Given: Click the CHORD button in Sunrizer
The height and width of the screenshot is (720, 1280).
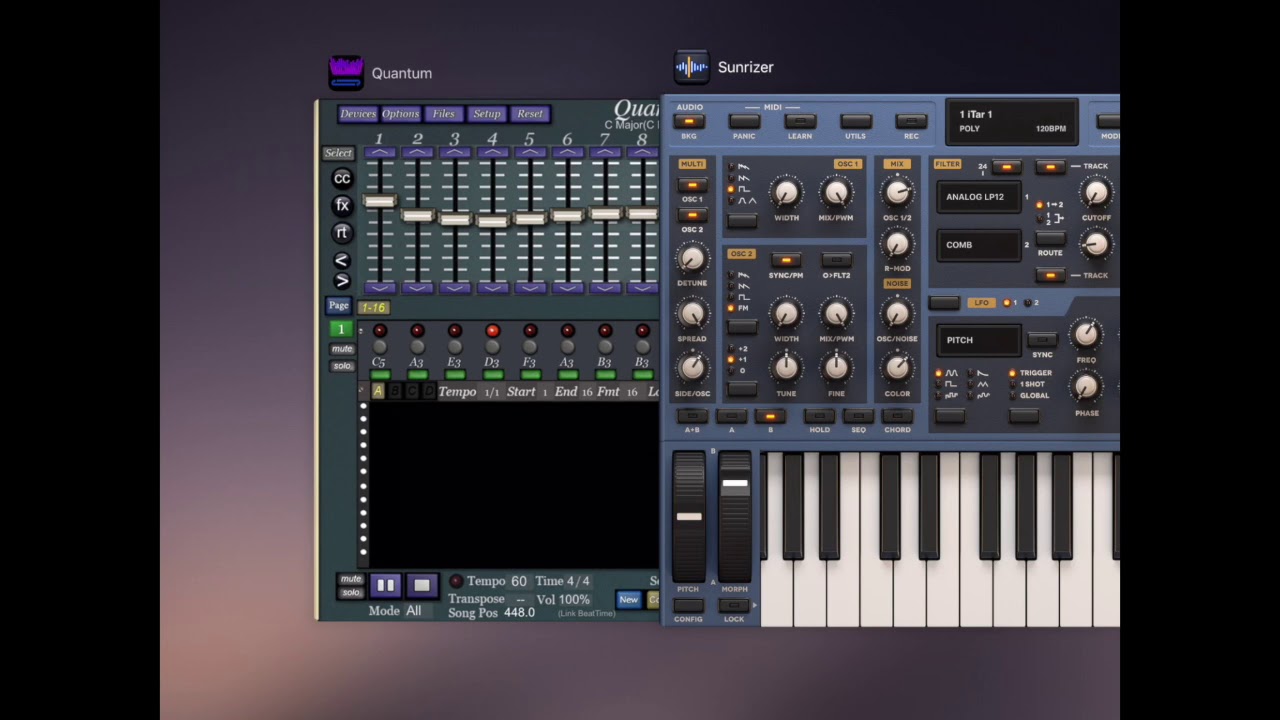Looking at the screenshot, I should [897, 416].
